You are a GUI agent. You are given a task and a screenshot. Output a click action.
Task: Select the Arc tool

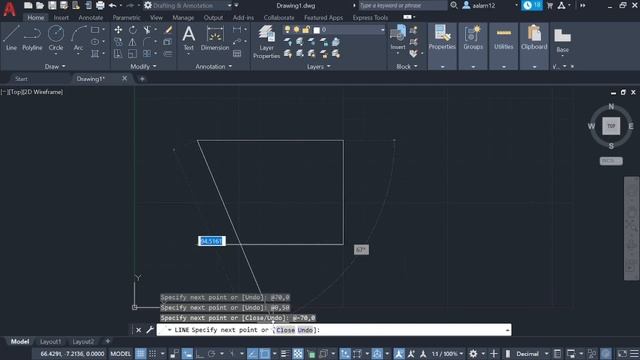(x=78, y=38)
